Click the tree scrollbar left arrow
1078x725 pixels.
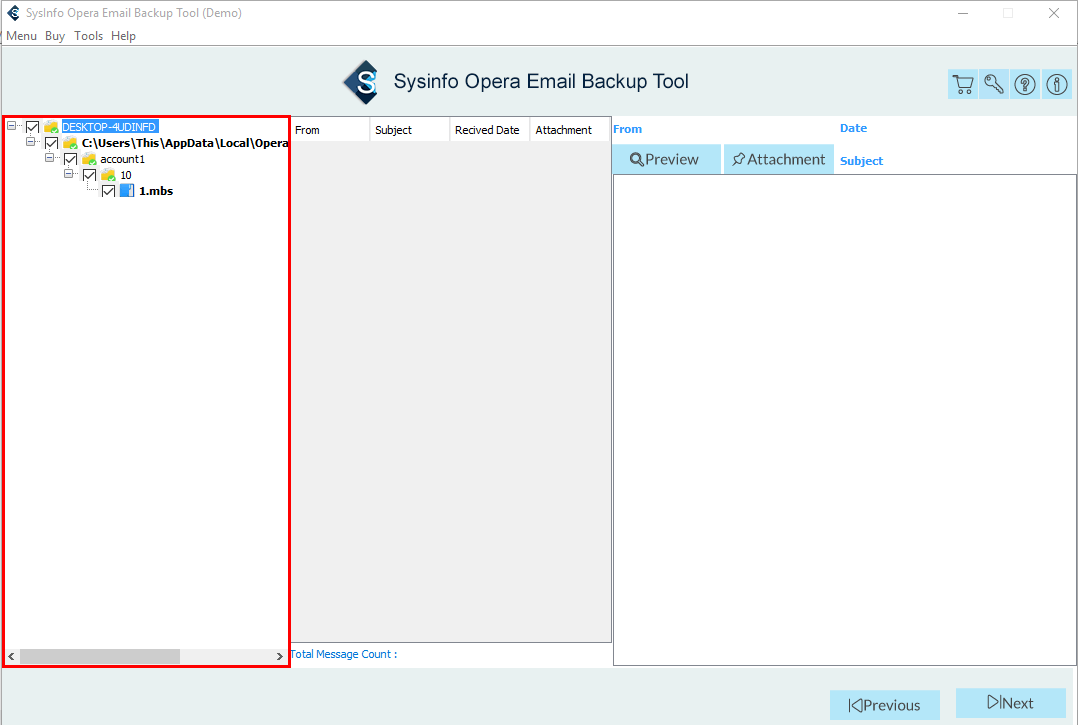click(11, 656)
